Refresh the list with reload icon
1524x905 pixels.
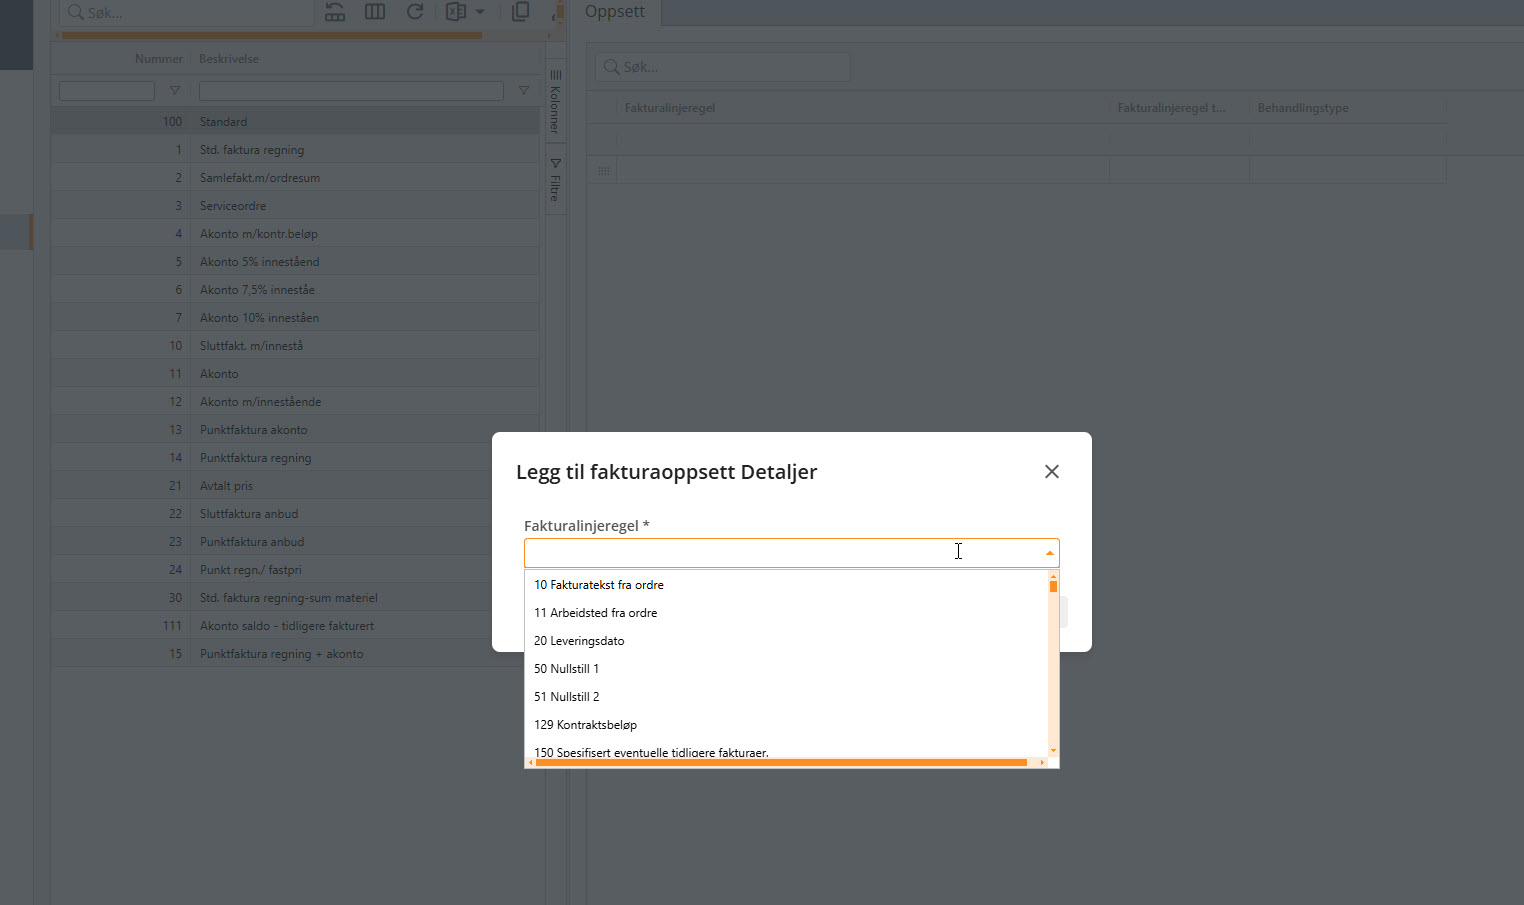[415, 12]
